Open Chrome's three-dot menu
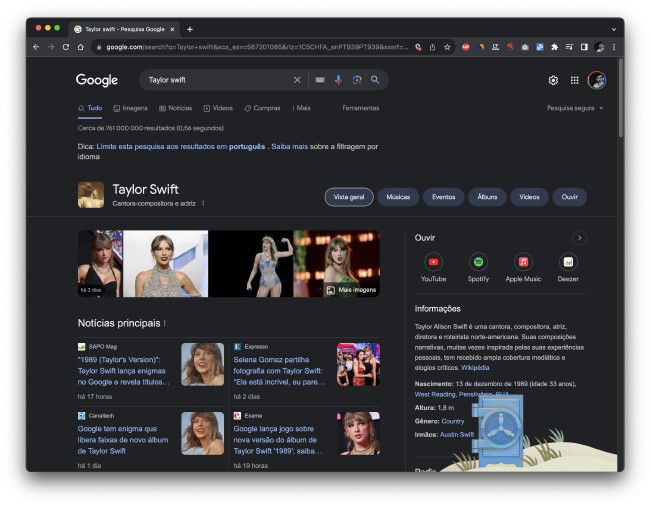Screen dimensions: 650x506 point(614,47)
